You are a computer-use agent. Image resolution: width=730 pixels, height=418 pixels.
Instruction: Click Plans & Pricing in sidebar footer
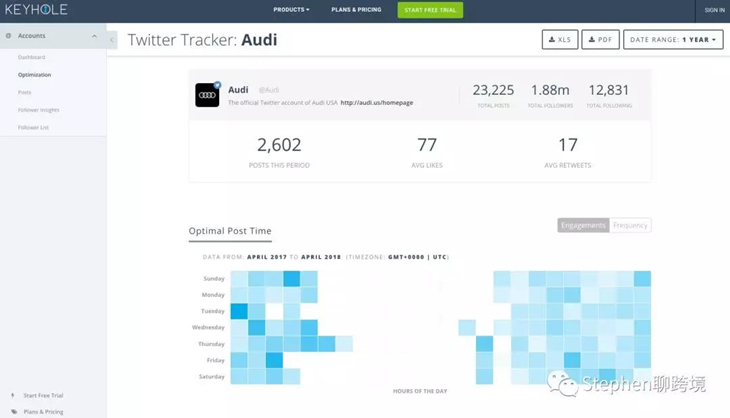43,412
